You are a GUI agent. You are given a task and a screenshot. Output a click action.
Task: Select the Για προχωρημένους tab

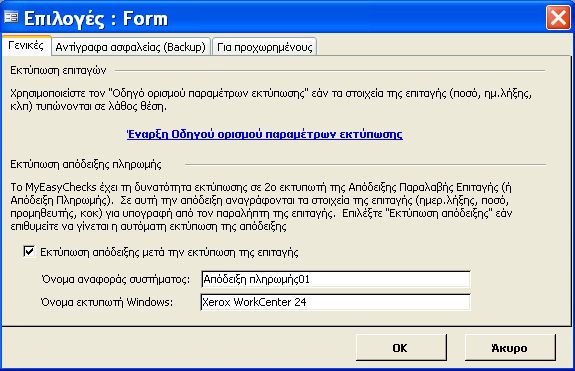[x=264, y=47]
